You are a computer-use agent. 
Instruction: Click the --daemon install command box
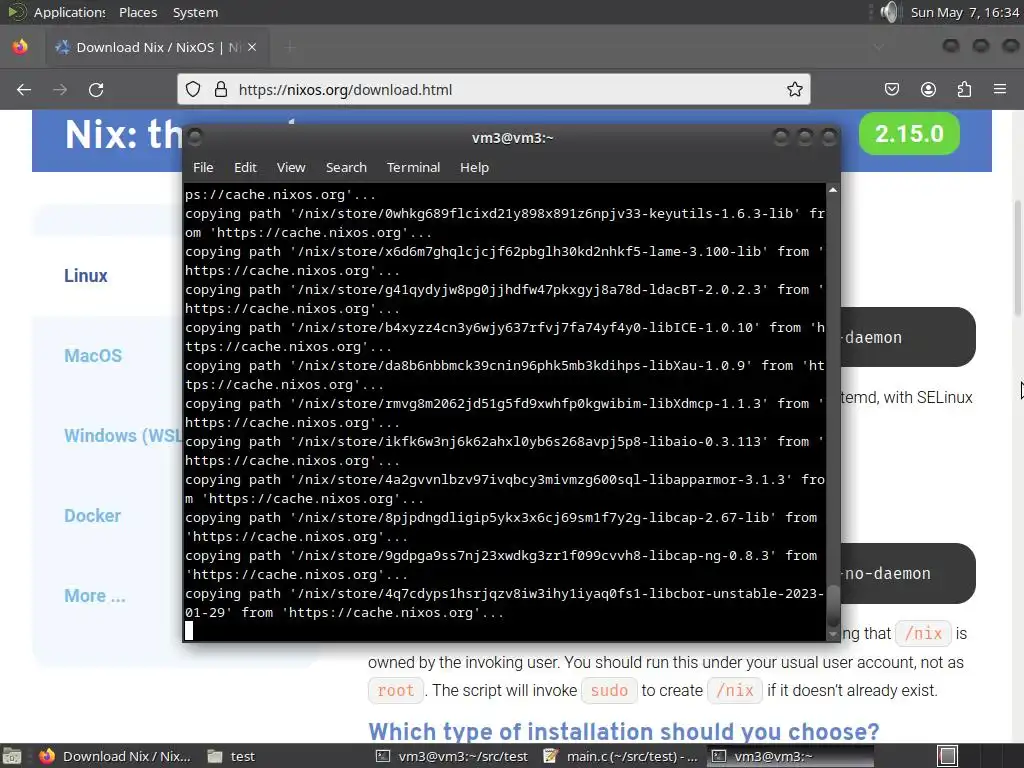[x=908, y=337]
